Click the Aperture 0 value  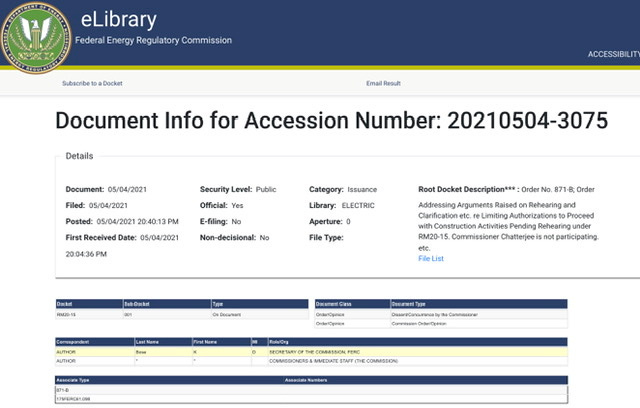[x=348, y=222]
